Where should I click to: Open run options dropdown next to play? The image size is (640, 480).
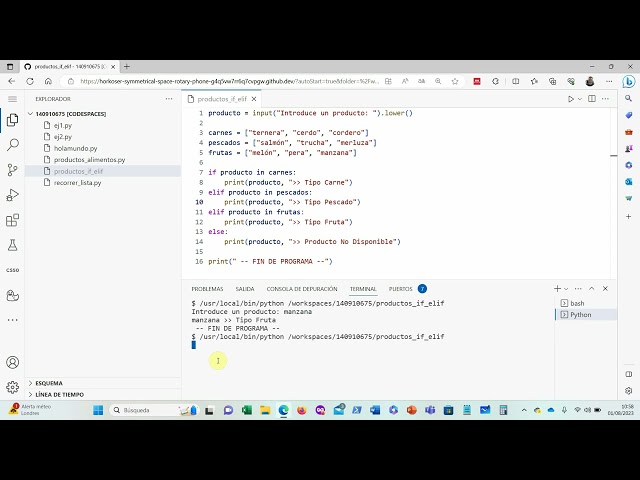tap(580, 99)
